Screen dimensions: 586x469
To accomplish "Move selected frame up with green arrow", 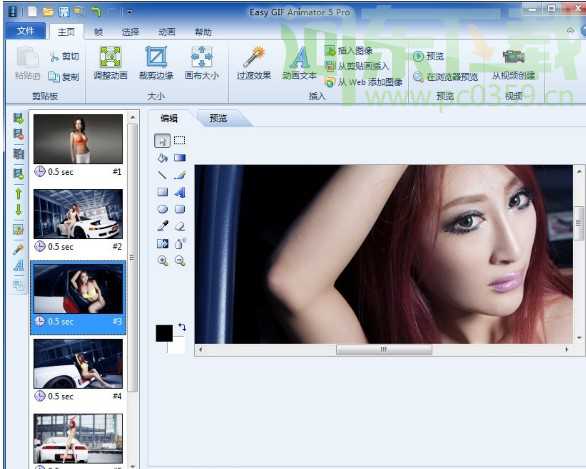I will click(x=18, y=194).
